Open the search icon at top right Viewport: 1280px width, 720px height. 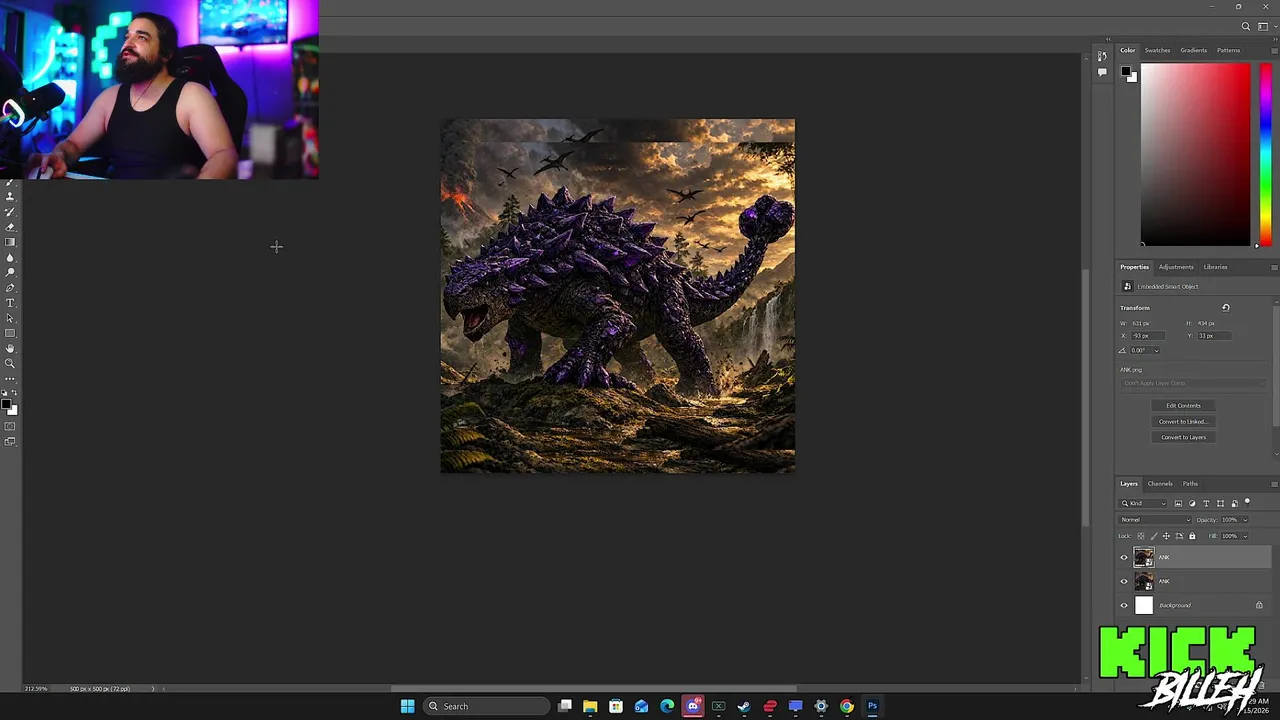(1246, 27)
